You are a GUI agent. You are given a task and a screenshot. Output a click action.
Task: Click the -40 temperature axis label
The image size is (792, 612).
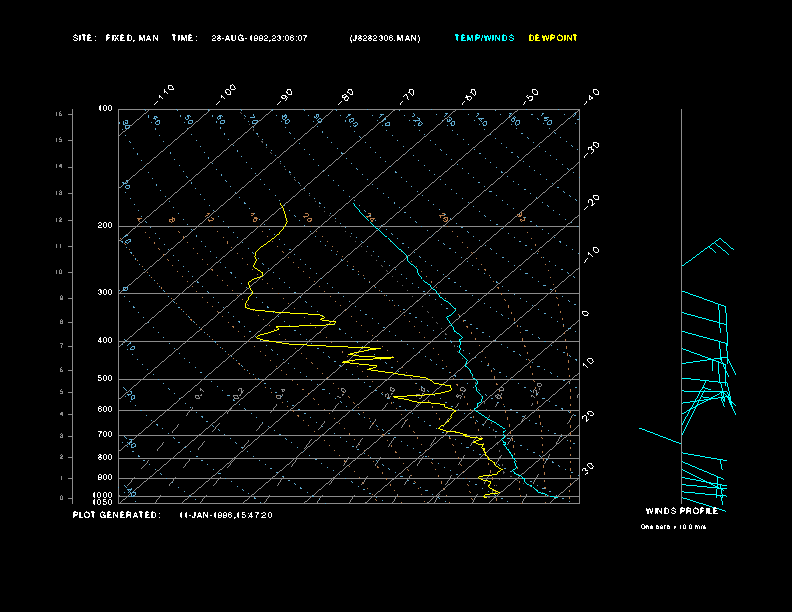[x=591, y=95]
